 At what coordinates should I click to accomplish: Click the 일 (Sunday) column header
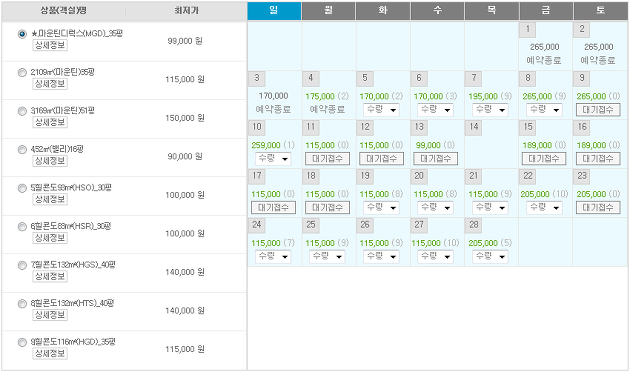[x=274, y=10]
